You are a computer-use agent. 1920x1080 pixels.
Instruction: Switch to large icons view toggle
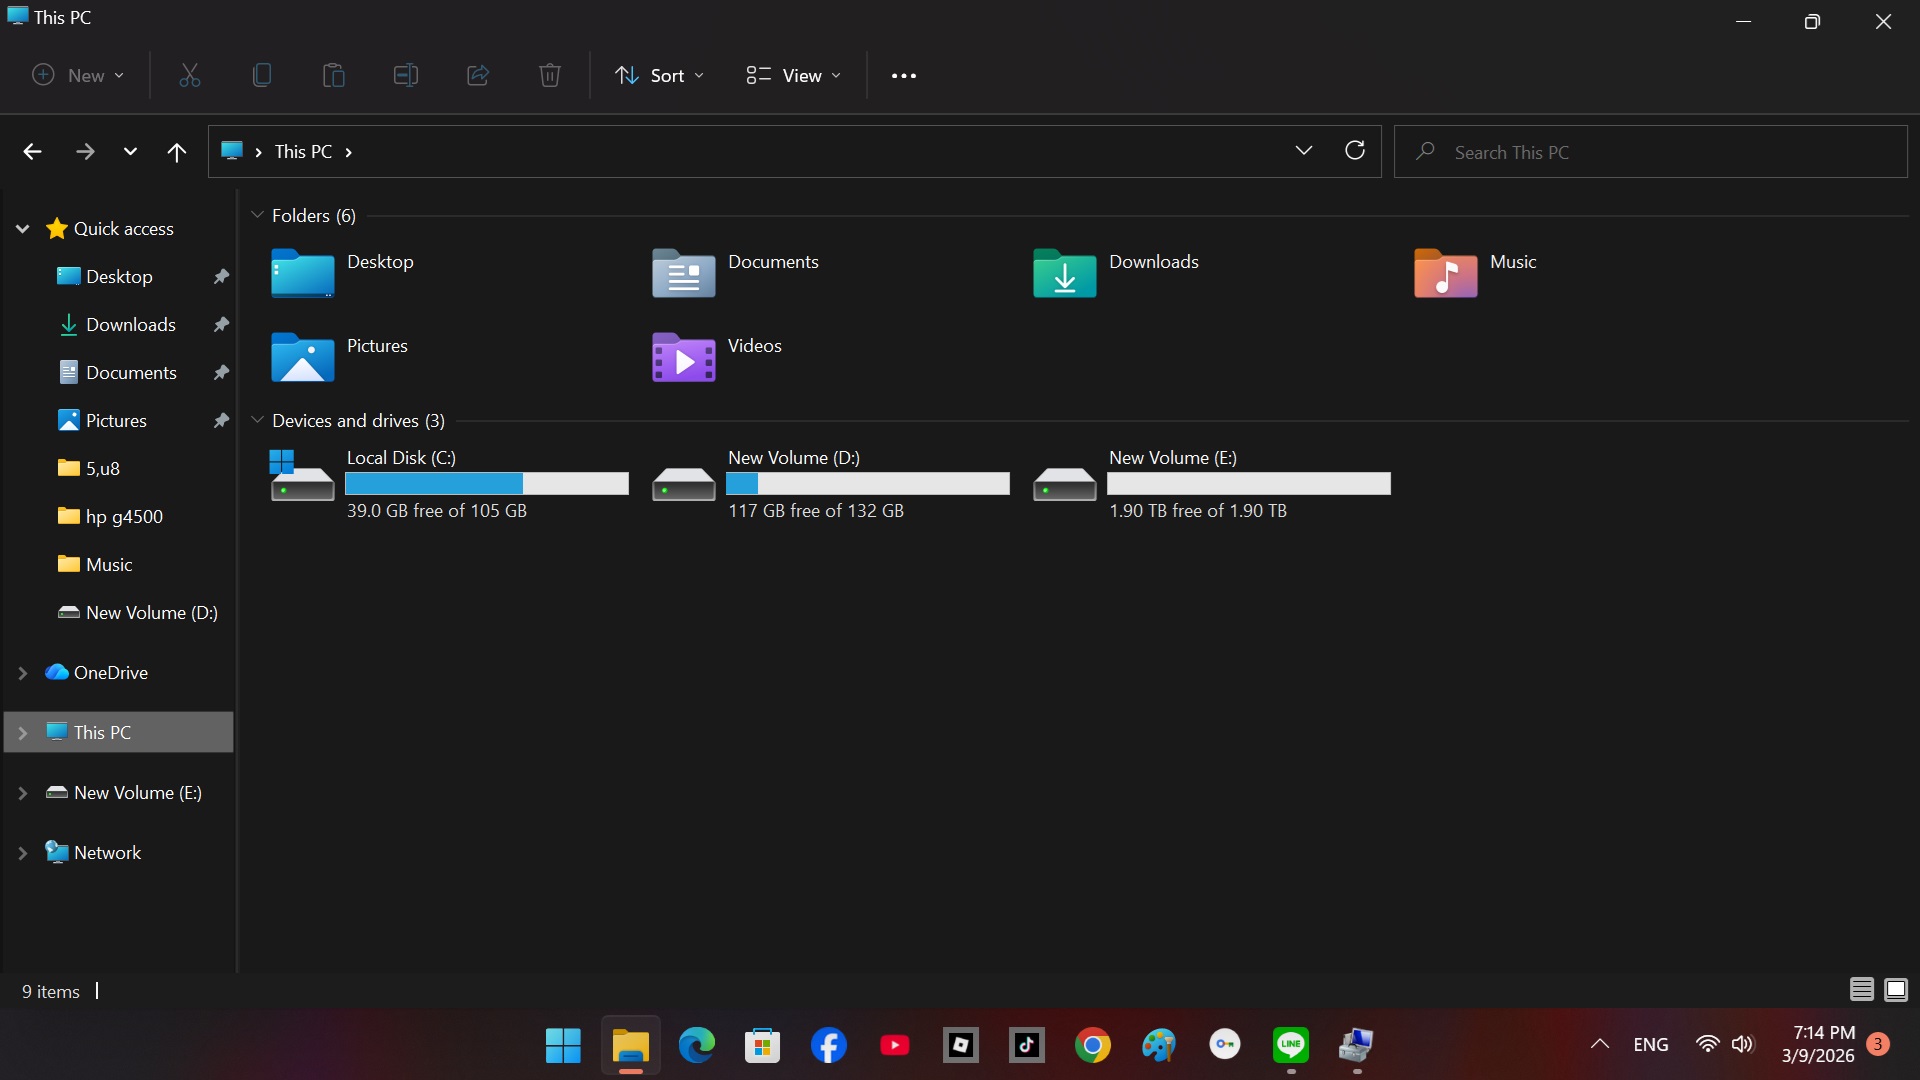[x=1896, y=990]
